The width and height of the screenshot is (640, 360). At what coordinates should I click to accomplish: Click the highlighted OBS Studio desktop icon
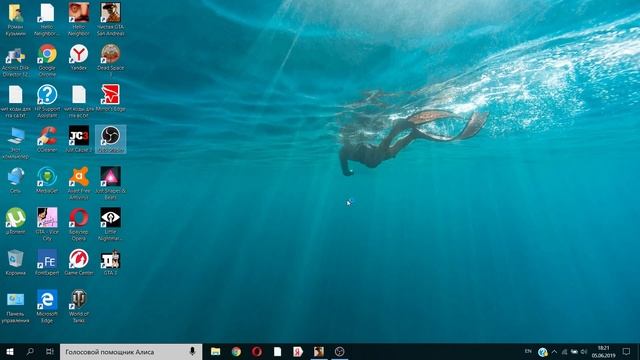point(111,139)
